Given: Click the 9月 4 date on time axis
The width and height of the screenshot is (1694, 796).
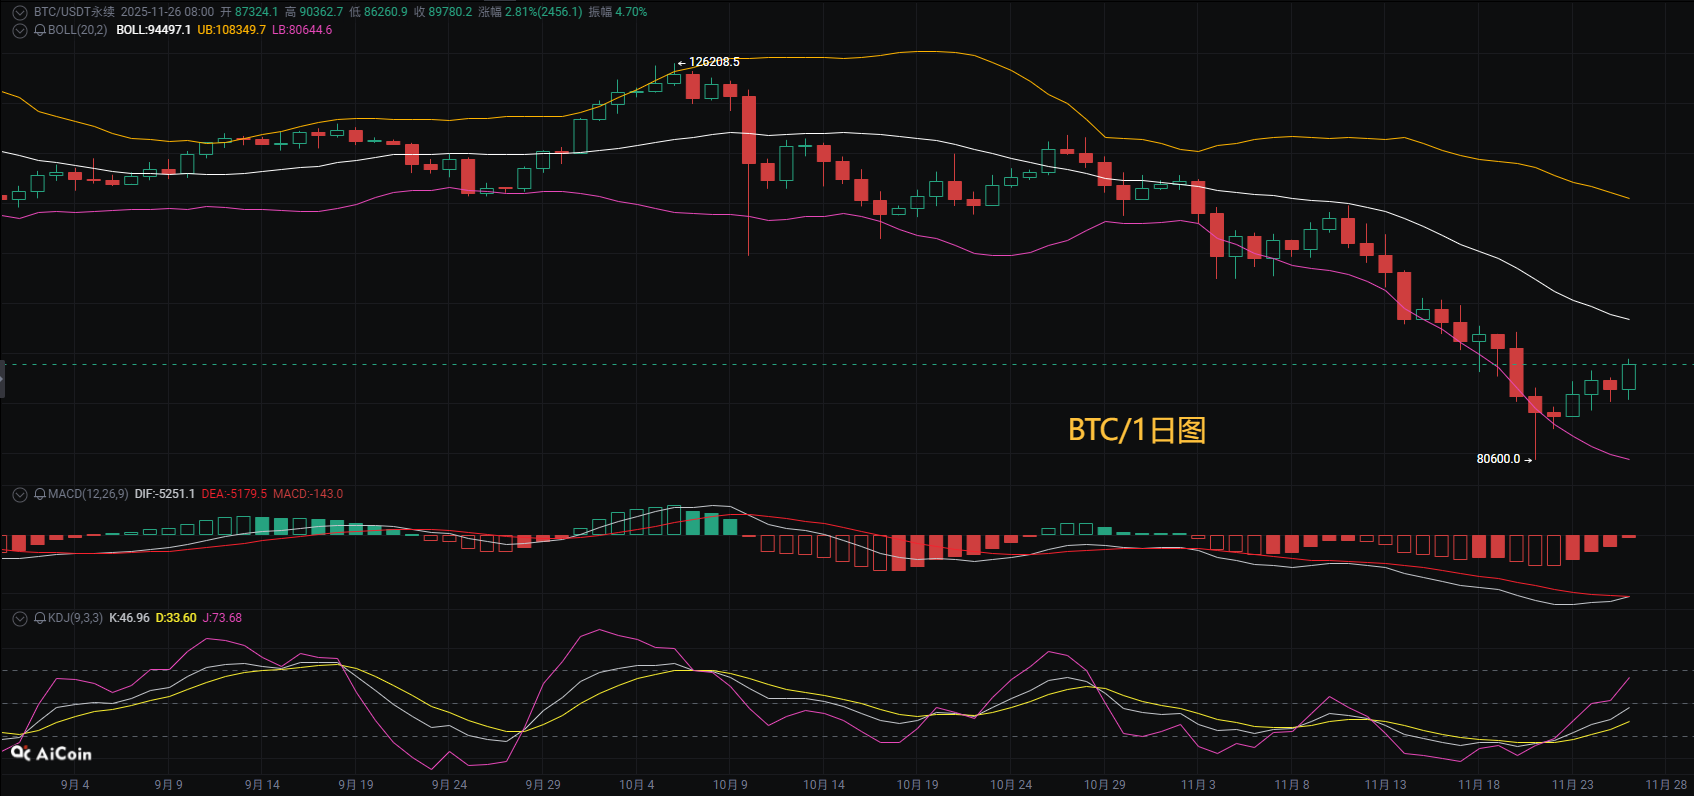Looking at the screenshot, I should [x=75, y=785].
